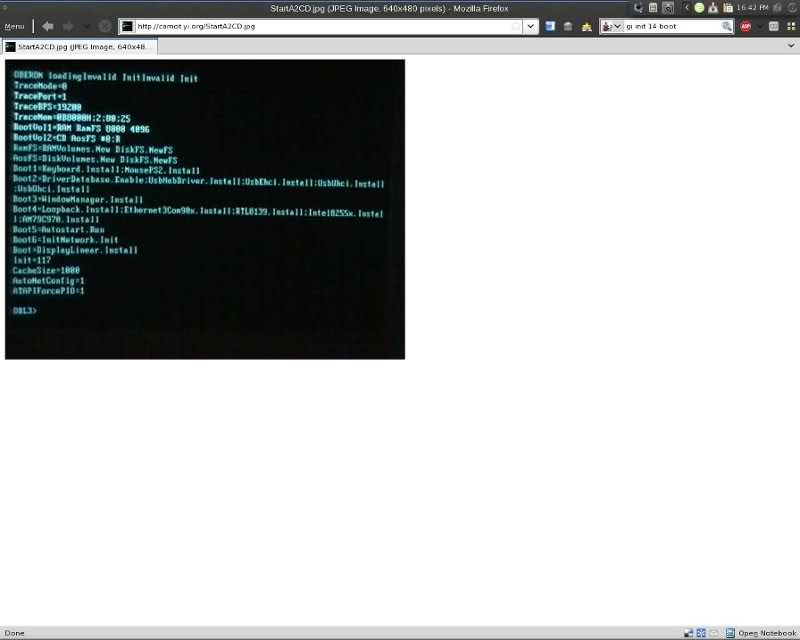
Task: Open the list all tabs dropdown arrow
Action: [791, 45]
